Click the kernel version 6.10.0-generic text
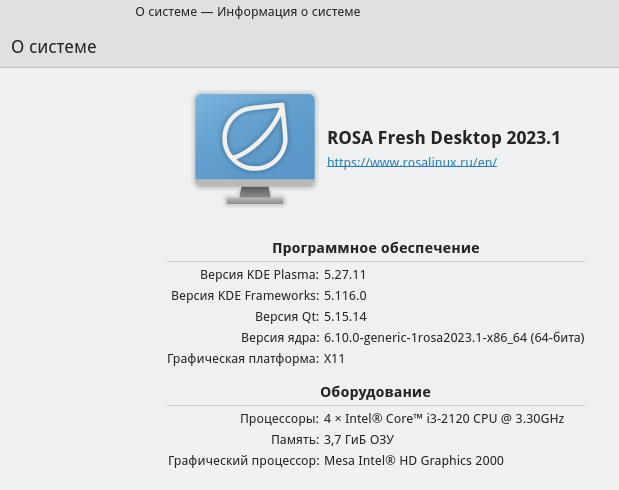 point(454,338)
